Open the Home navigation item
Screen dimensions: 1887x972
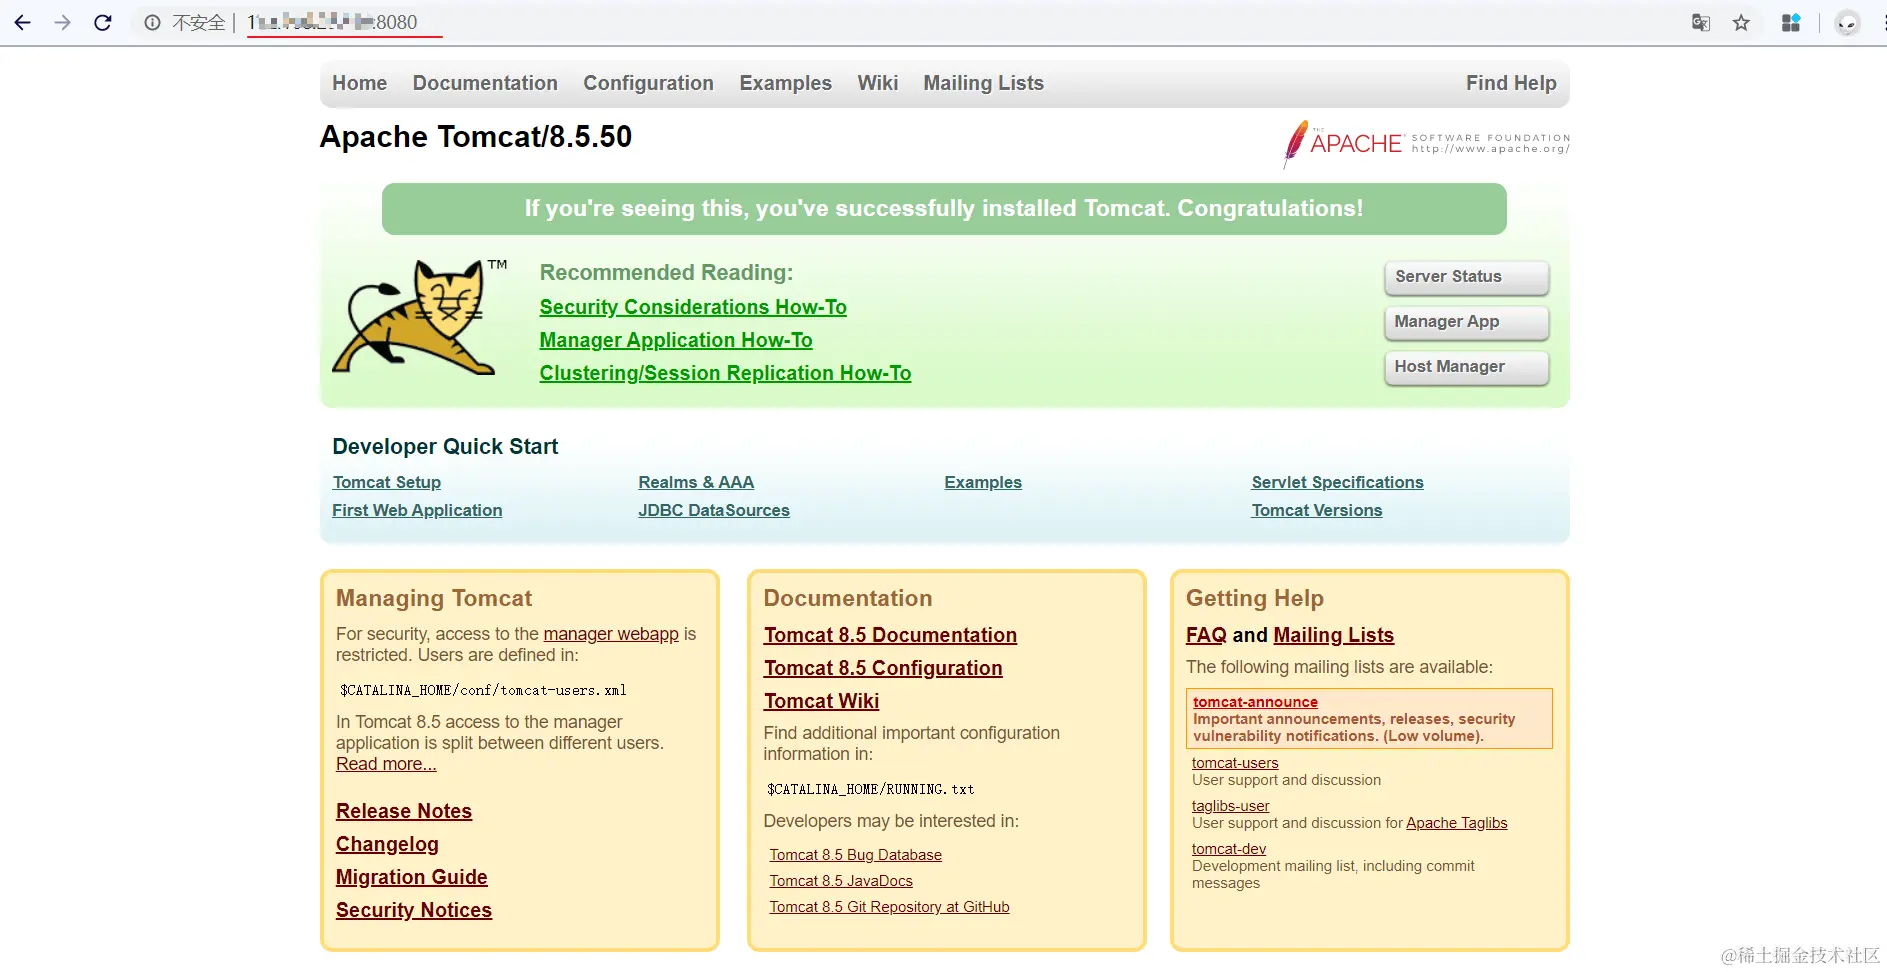(x=359, y=83)
